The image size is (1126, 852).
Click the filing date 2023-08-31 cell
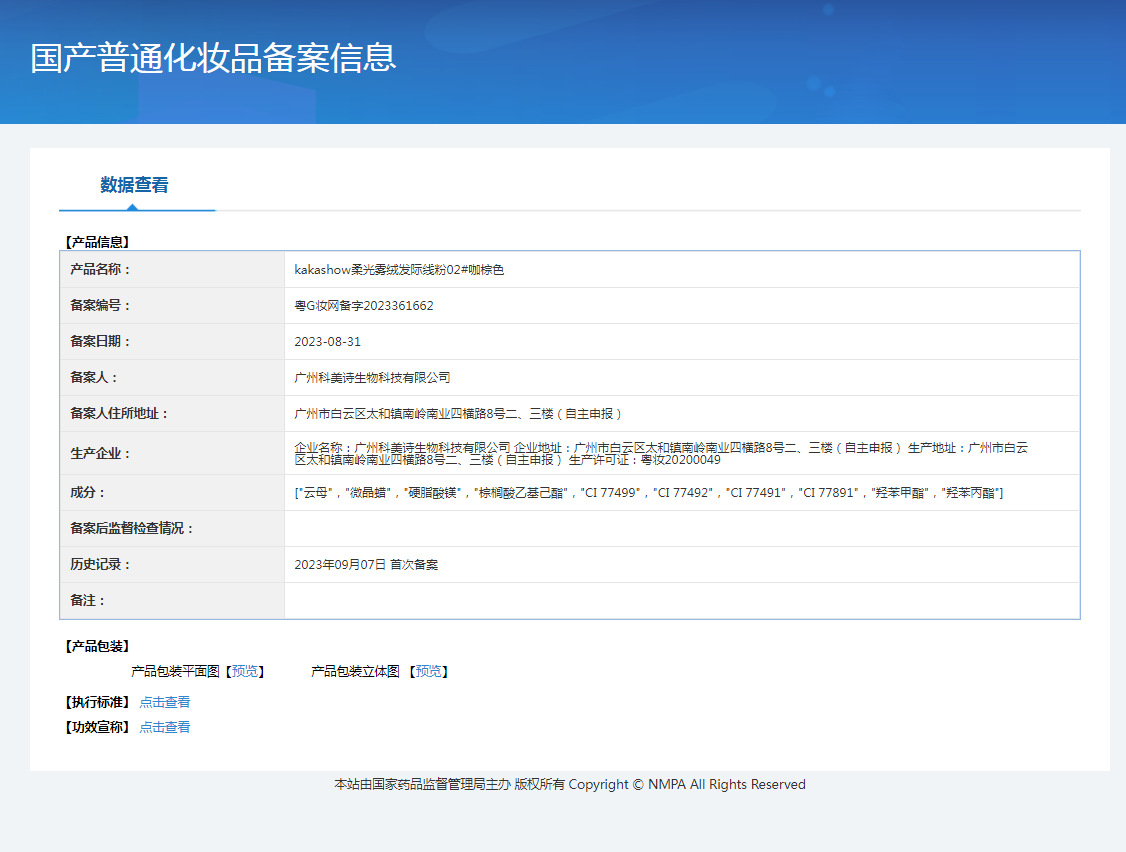pos(327,342)
